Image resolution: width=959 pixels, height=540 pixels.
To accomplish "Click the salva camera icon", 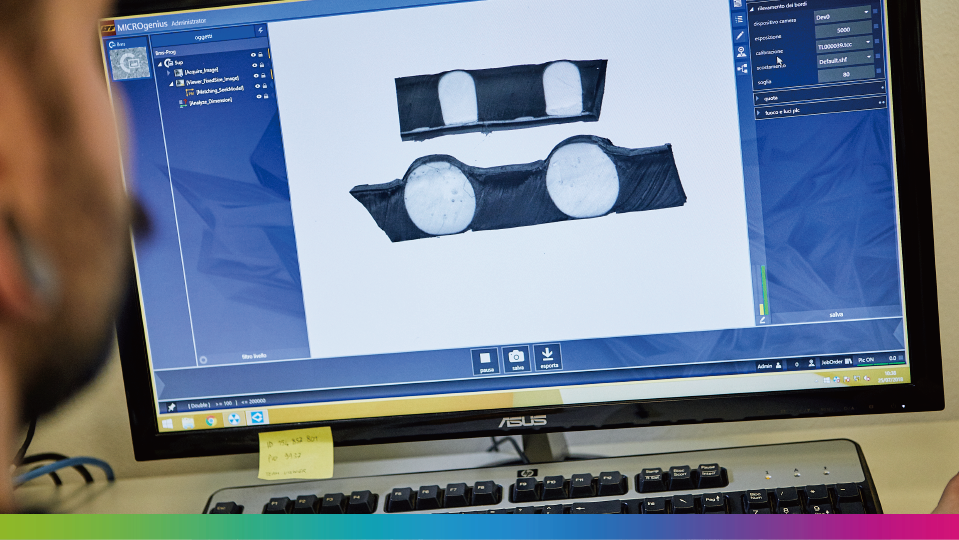I will coord(516,356).
